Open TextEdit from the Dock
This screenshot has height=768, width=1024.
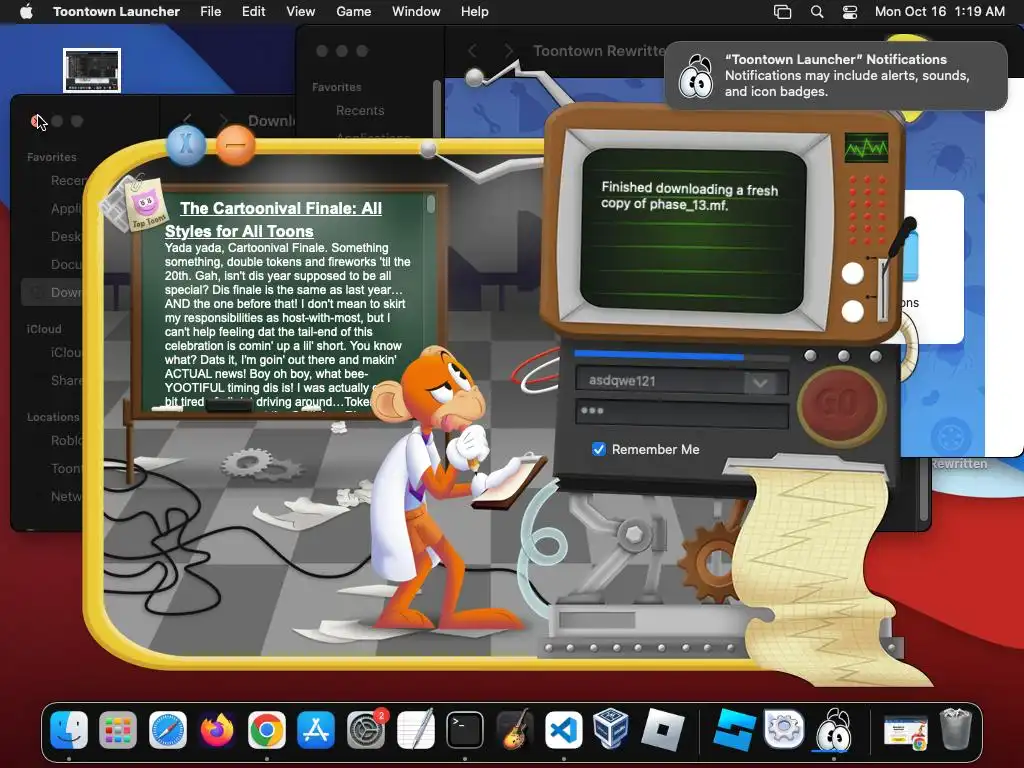point(415,729)
